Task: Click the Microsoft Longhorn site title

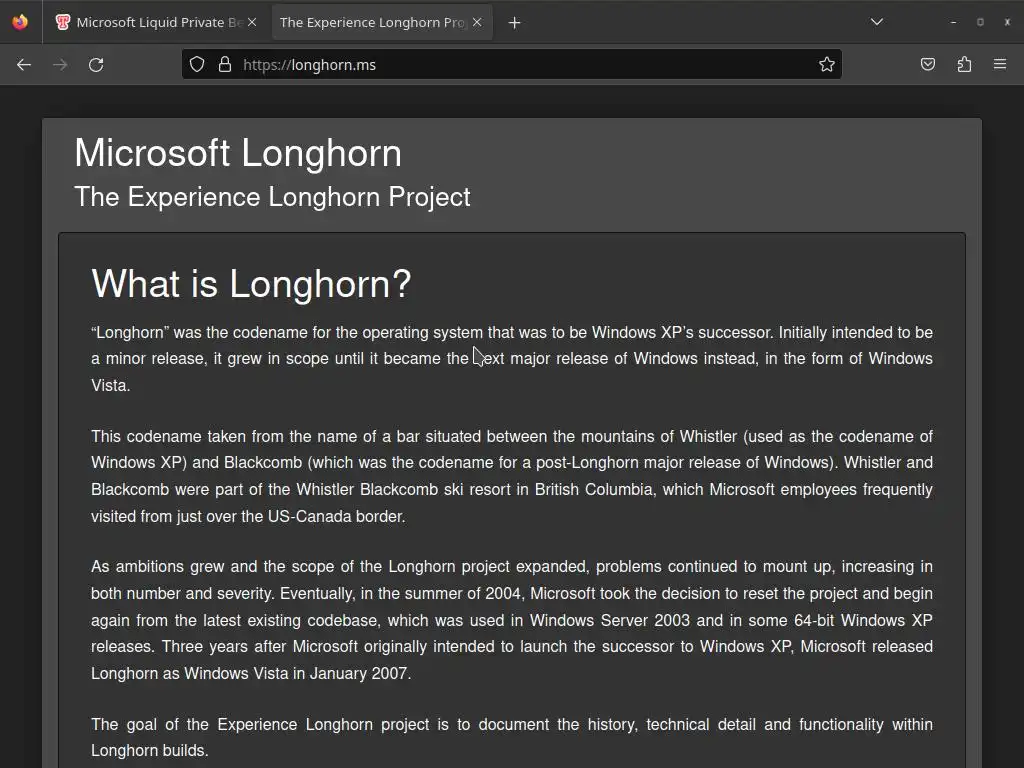Action: coord(238,153)
